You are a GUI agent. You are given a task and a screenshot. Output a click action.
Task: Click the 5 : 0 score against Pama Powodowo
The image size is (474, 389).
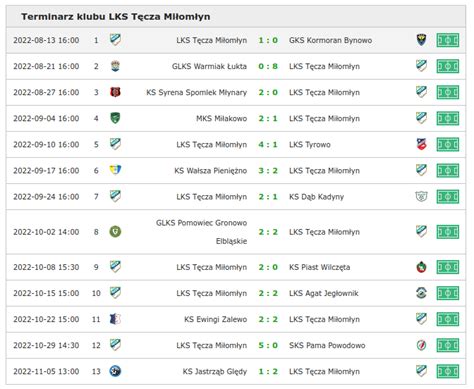point(268,345)
